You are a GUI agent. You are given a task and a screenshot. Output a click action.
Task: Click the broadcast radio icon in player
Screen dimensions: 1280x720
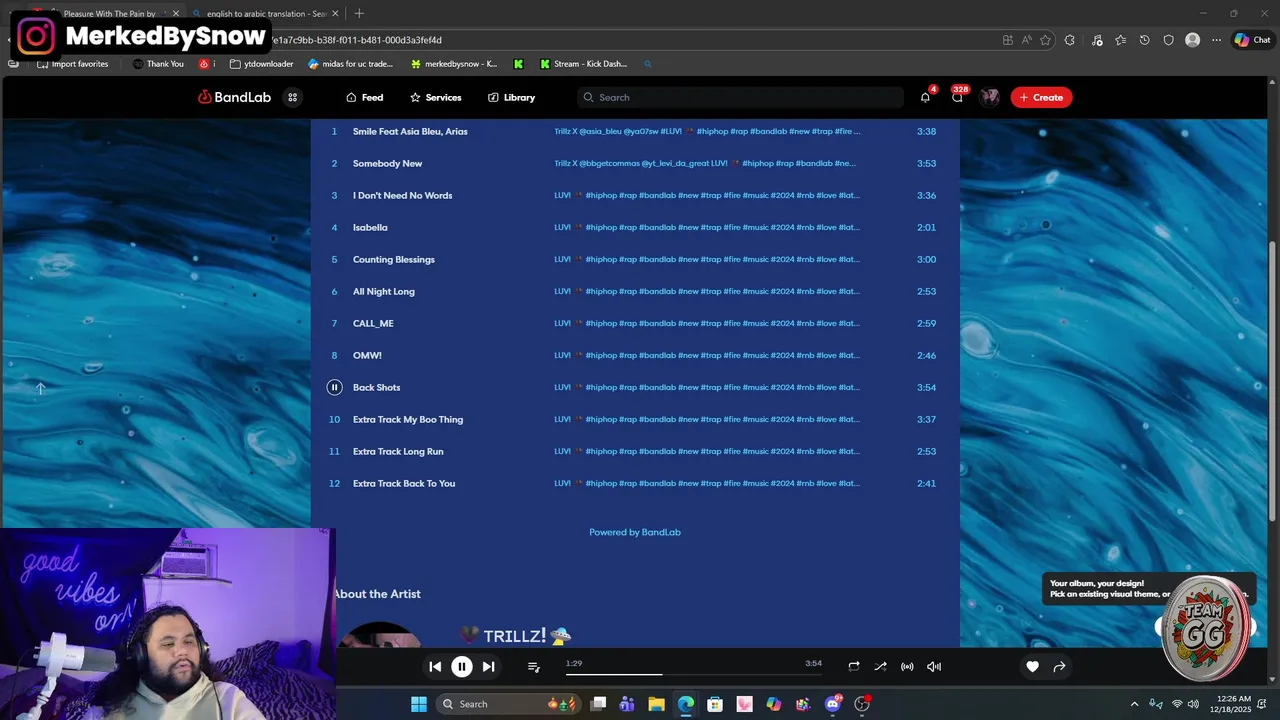coord(907,666)
